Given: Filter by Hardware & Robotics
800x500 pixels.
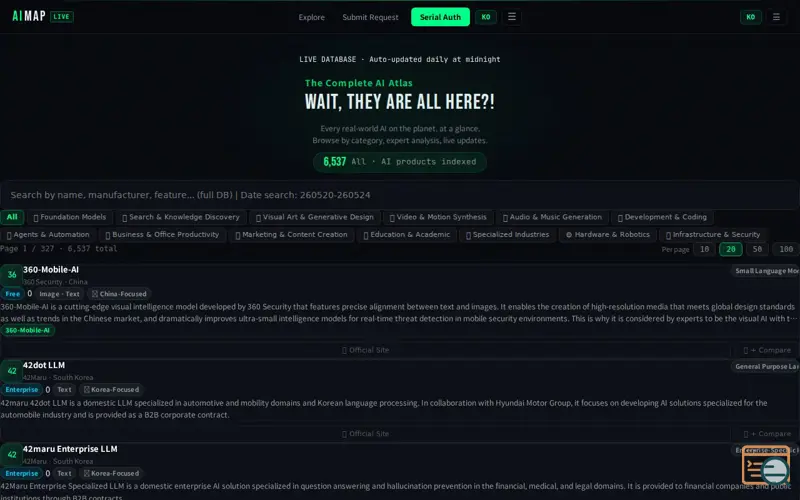Looking at the screenshot, I should 608,235.
